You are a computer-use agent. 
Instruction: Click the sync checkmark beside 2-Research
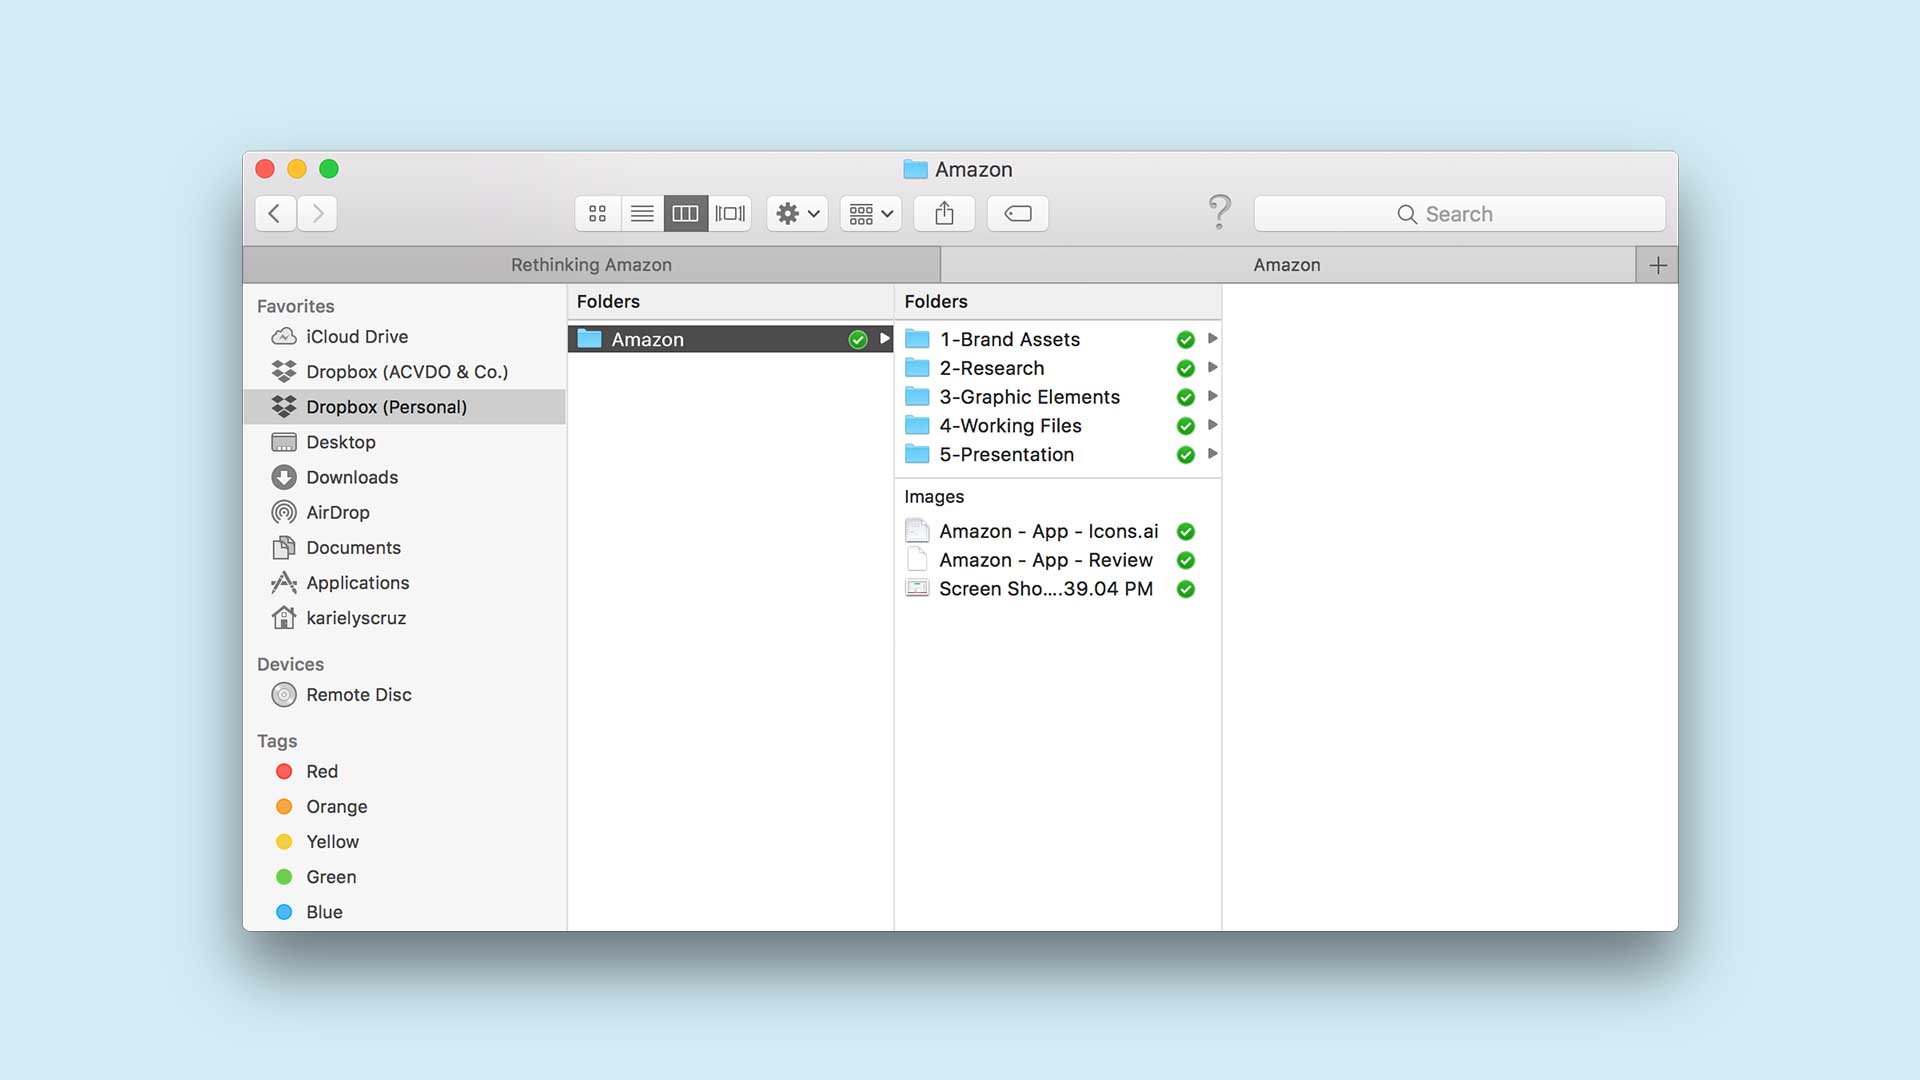1185,368
